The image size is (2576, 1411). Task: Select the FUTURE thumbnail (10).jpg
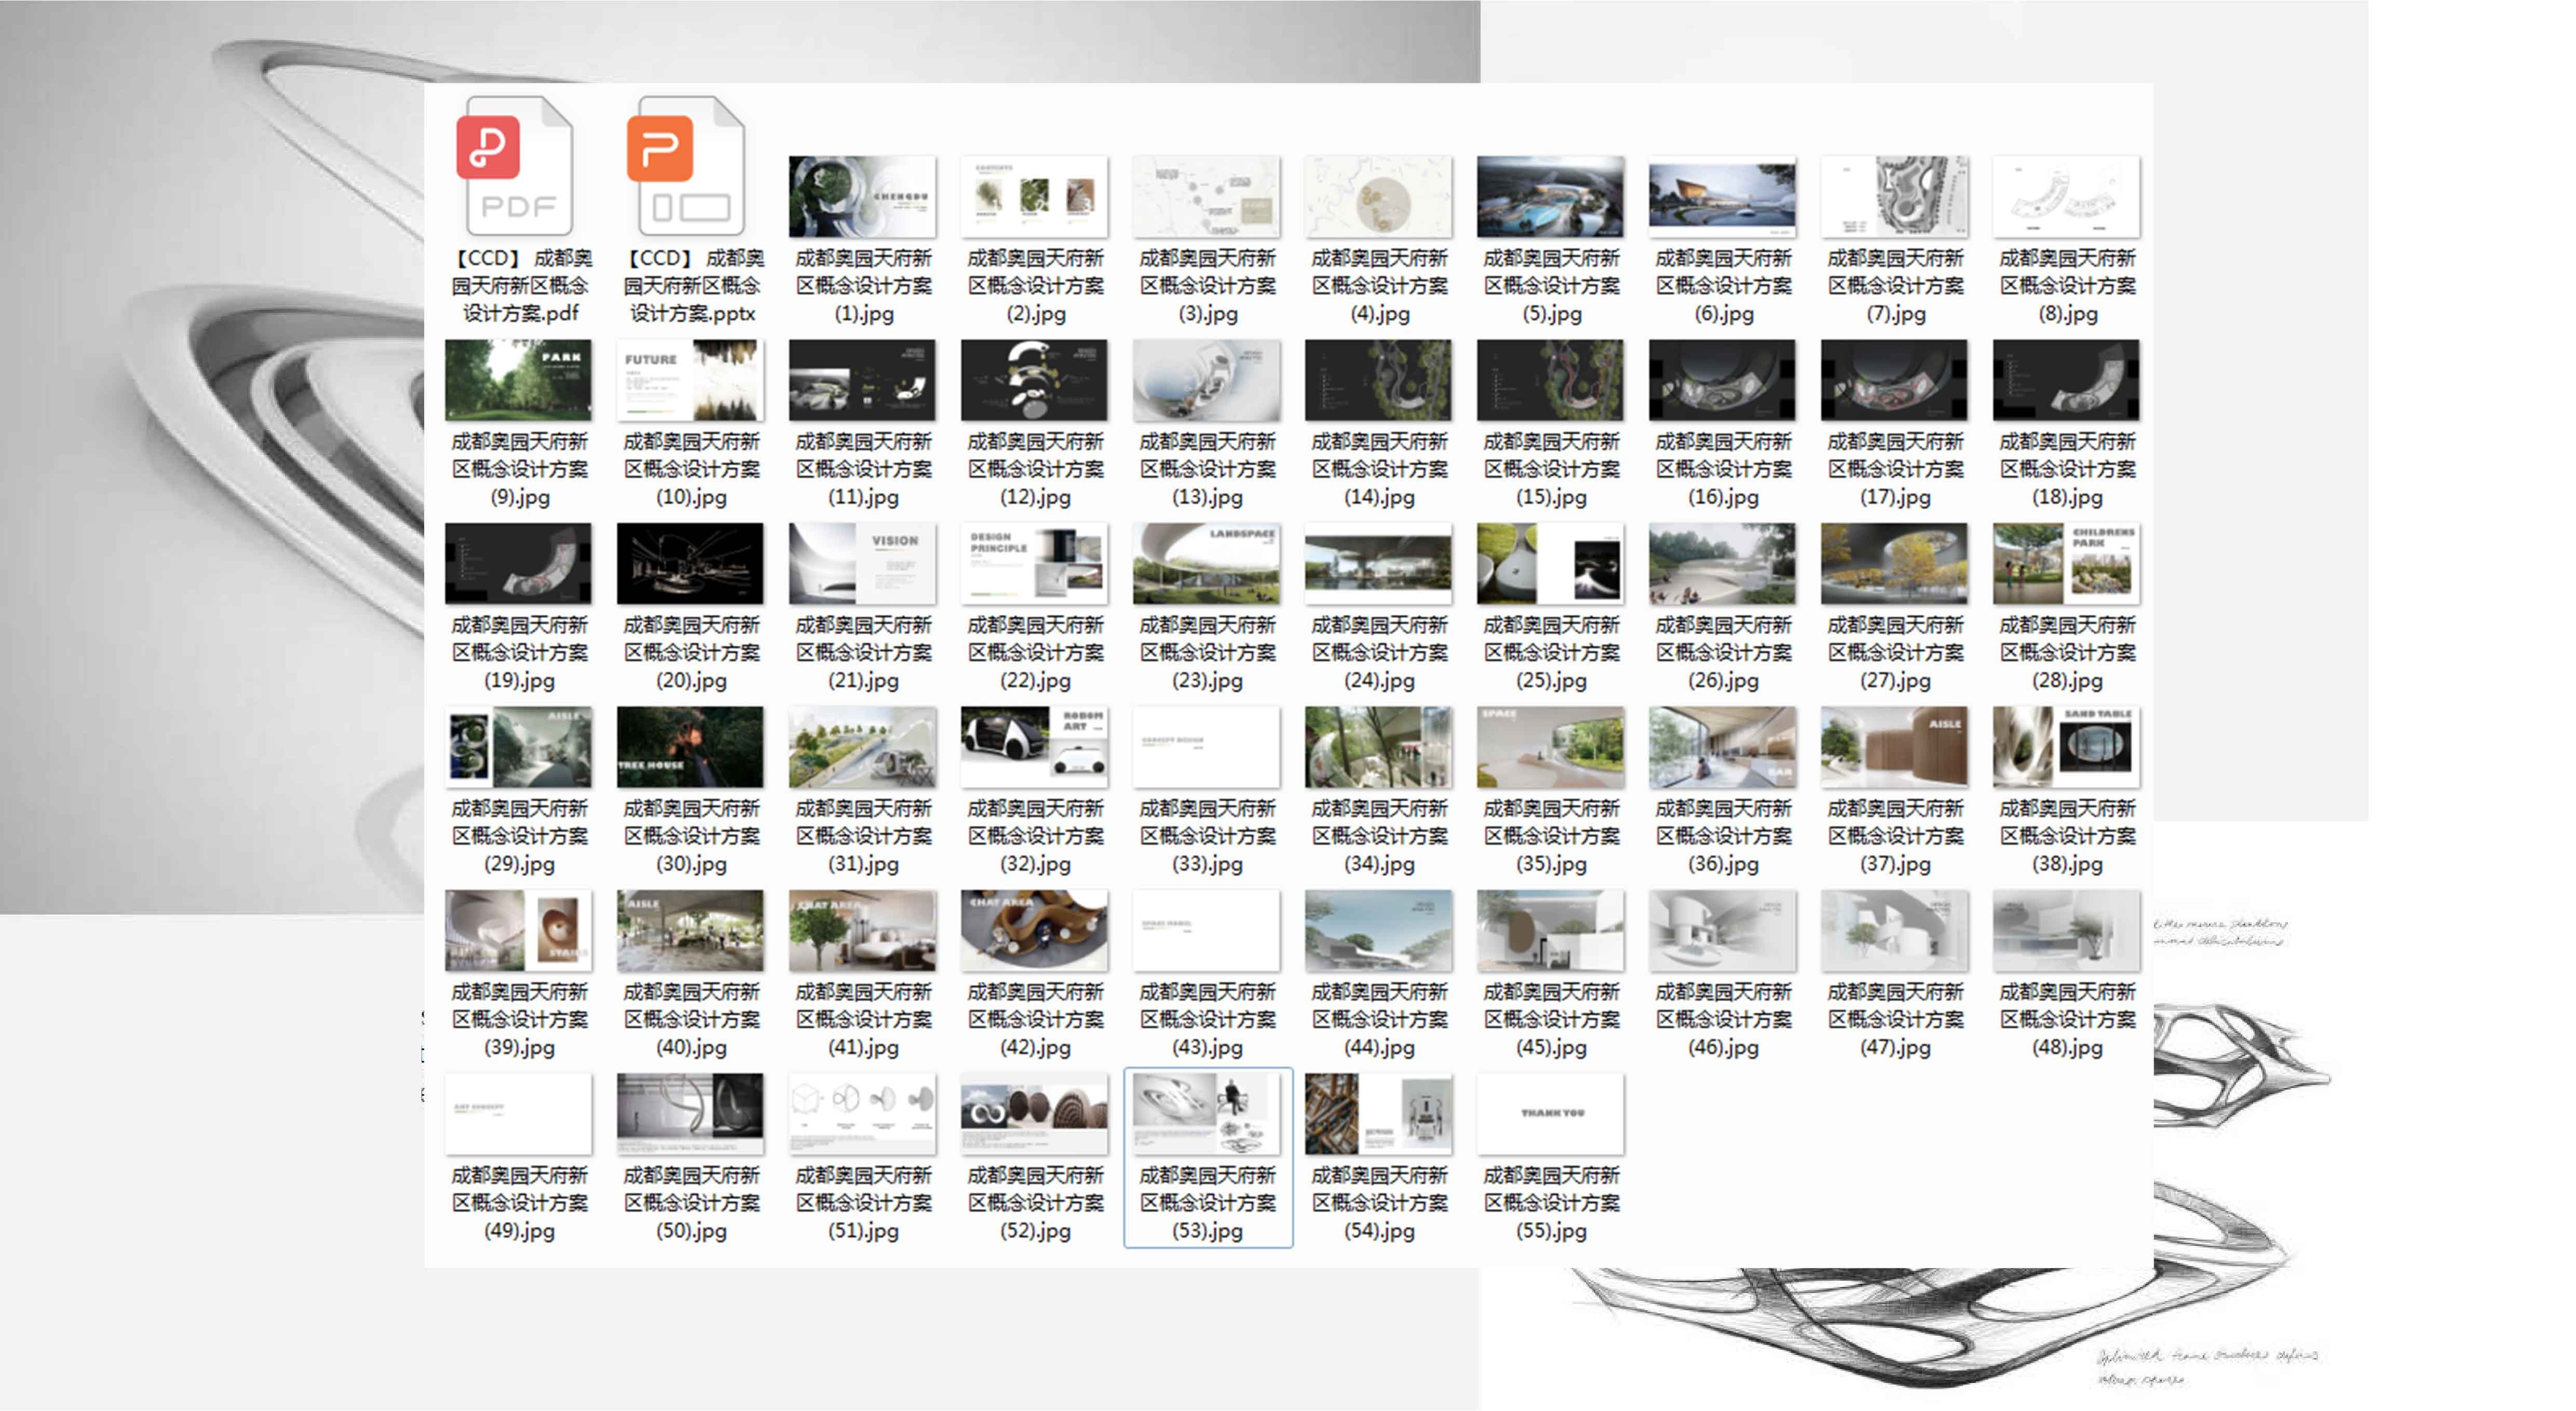[690, 380]
